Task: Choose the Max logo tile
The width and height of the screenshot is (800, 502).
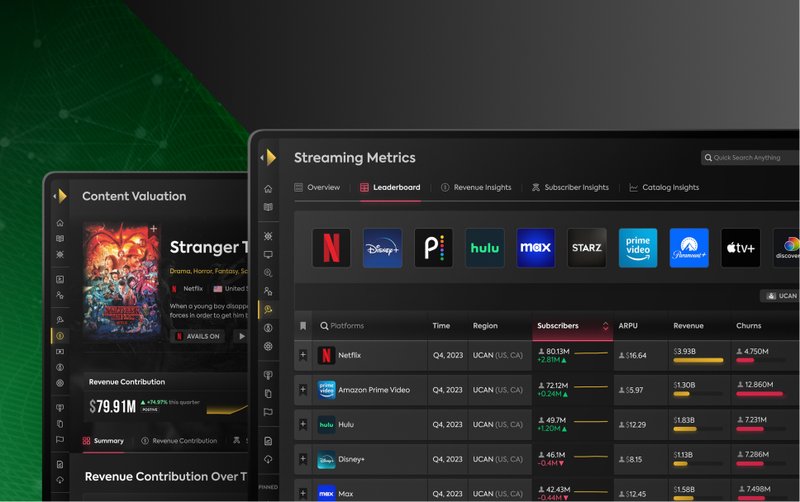Action: 535,248
